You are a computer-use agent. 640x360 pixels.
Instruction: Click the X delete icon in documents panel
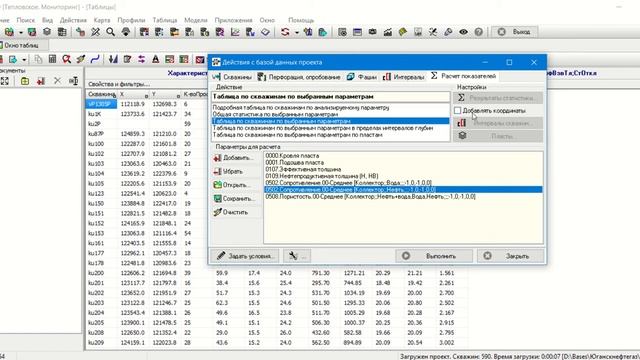click(x=57, y=81)
